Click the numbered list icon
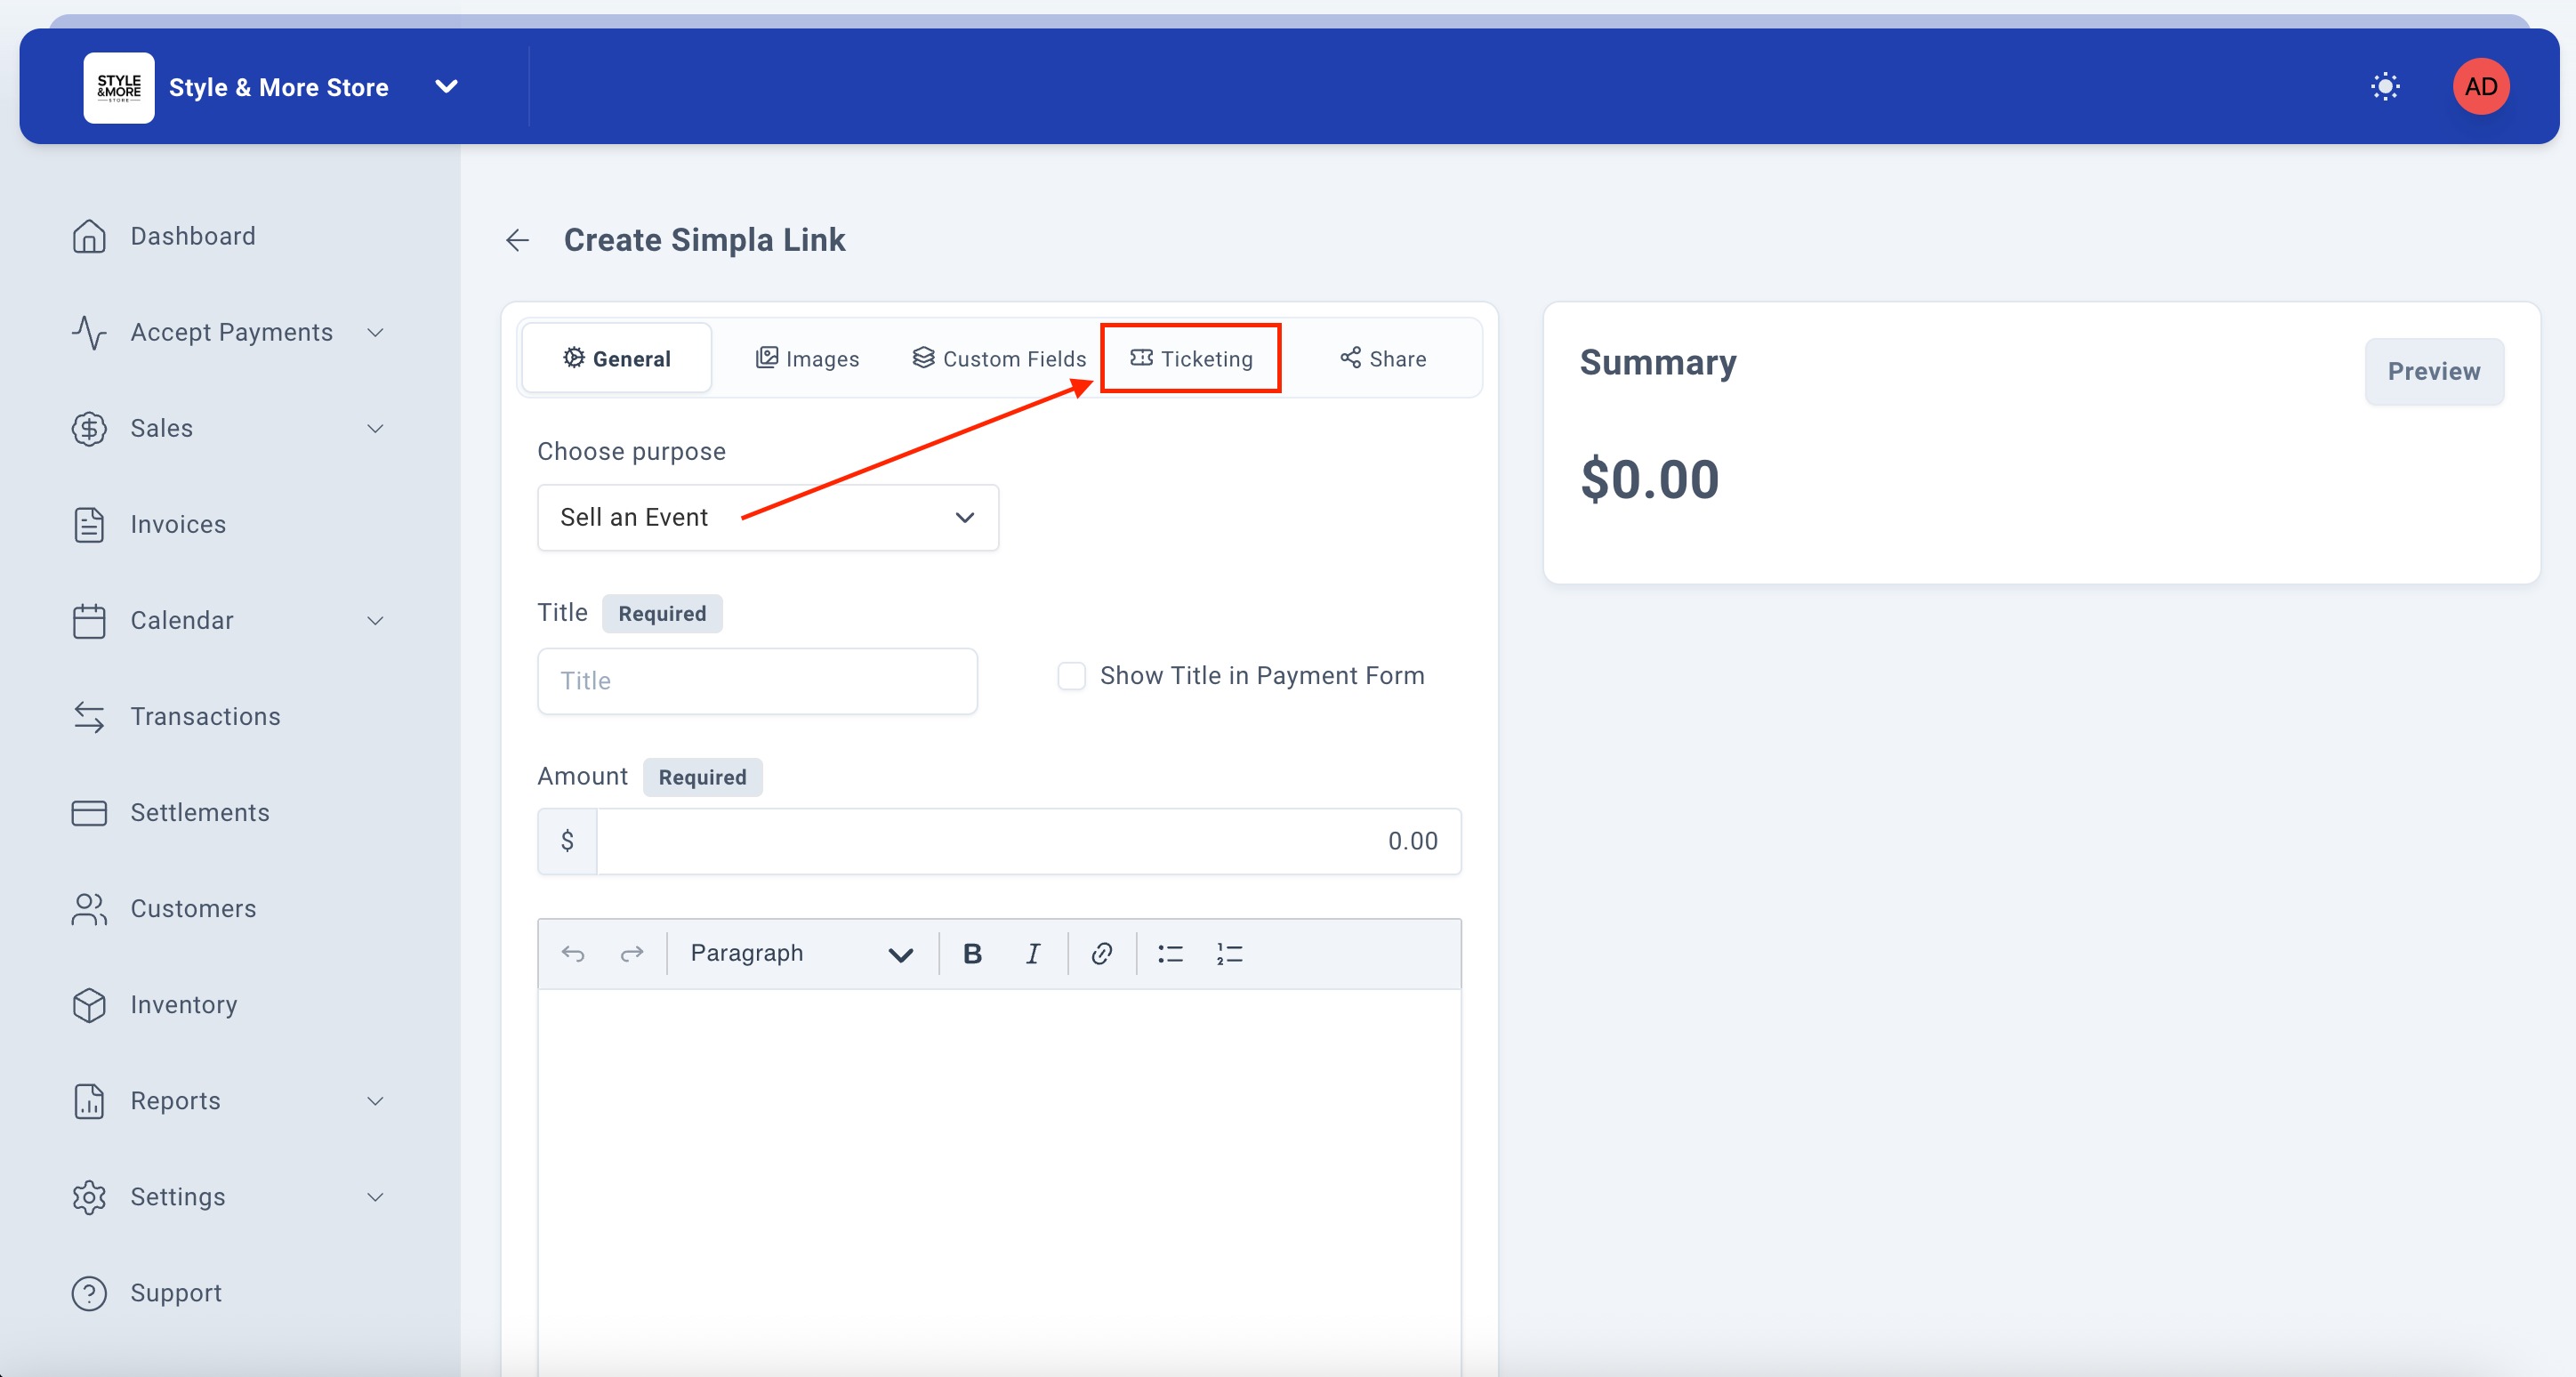The image size is (2576, 1377). 1229,954
